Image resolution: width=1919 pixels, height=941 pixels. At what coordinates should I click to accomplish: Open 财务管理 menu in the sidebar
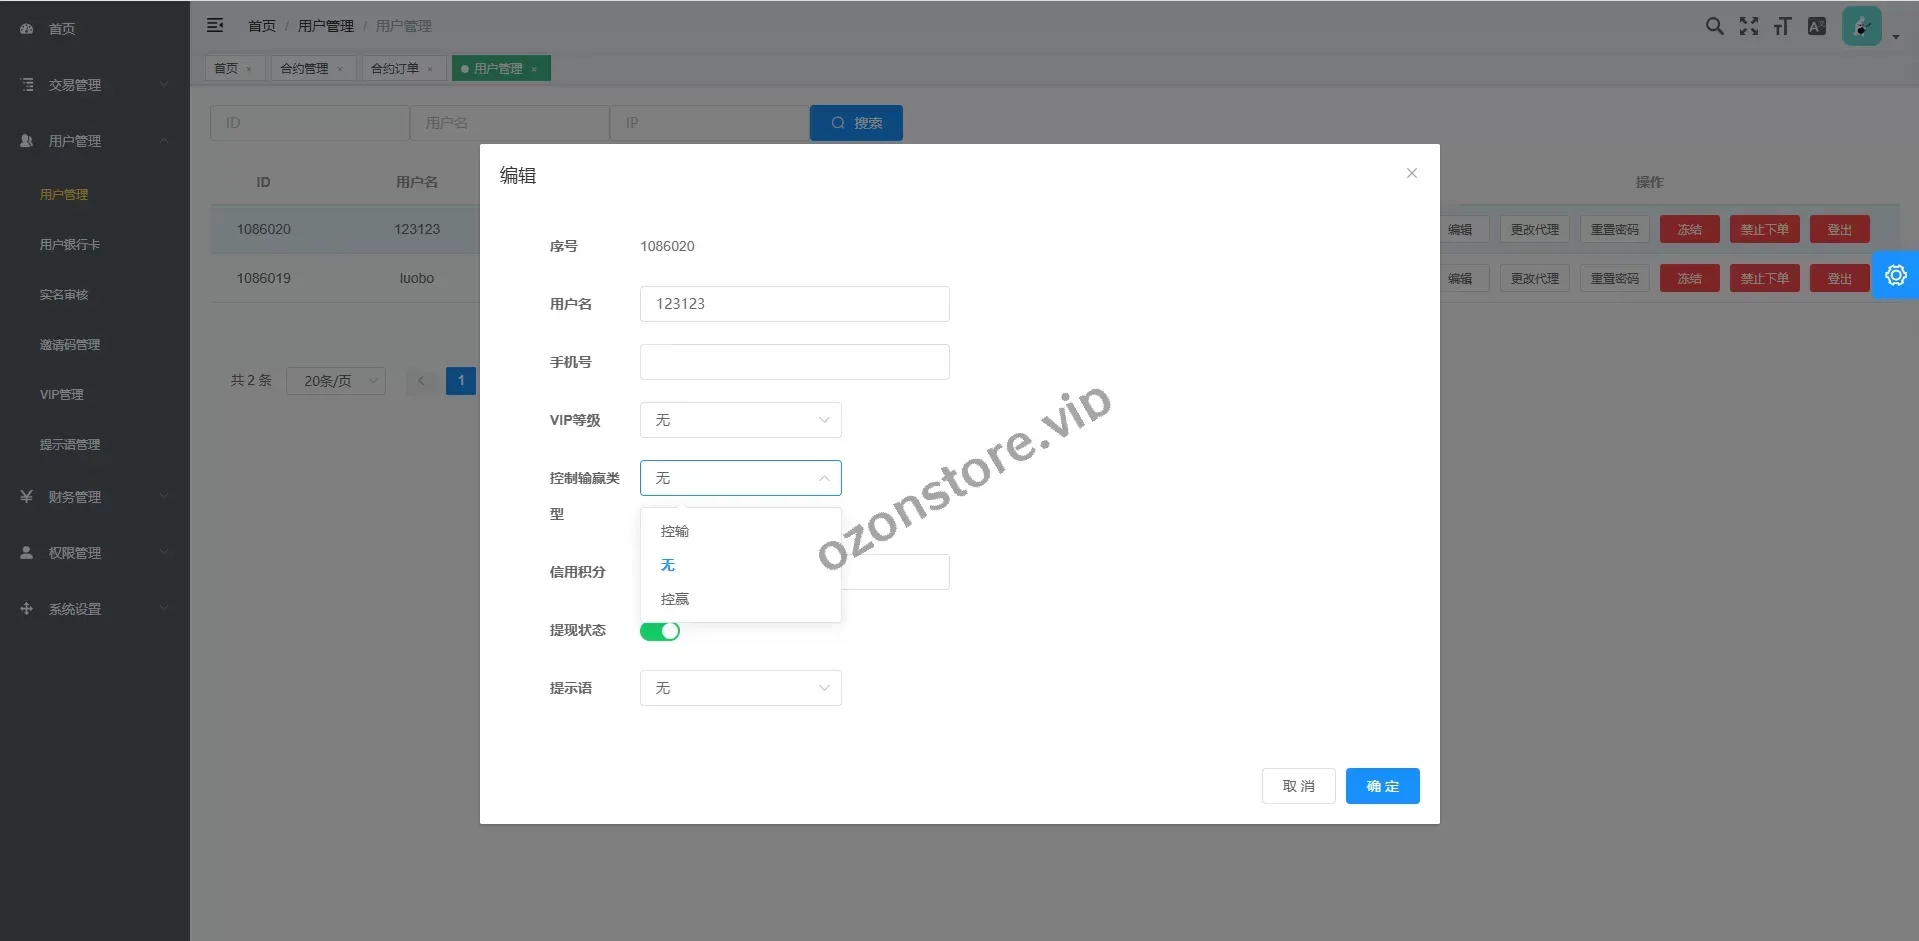(x=75, y=497)
